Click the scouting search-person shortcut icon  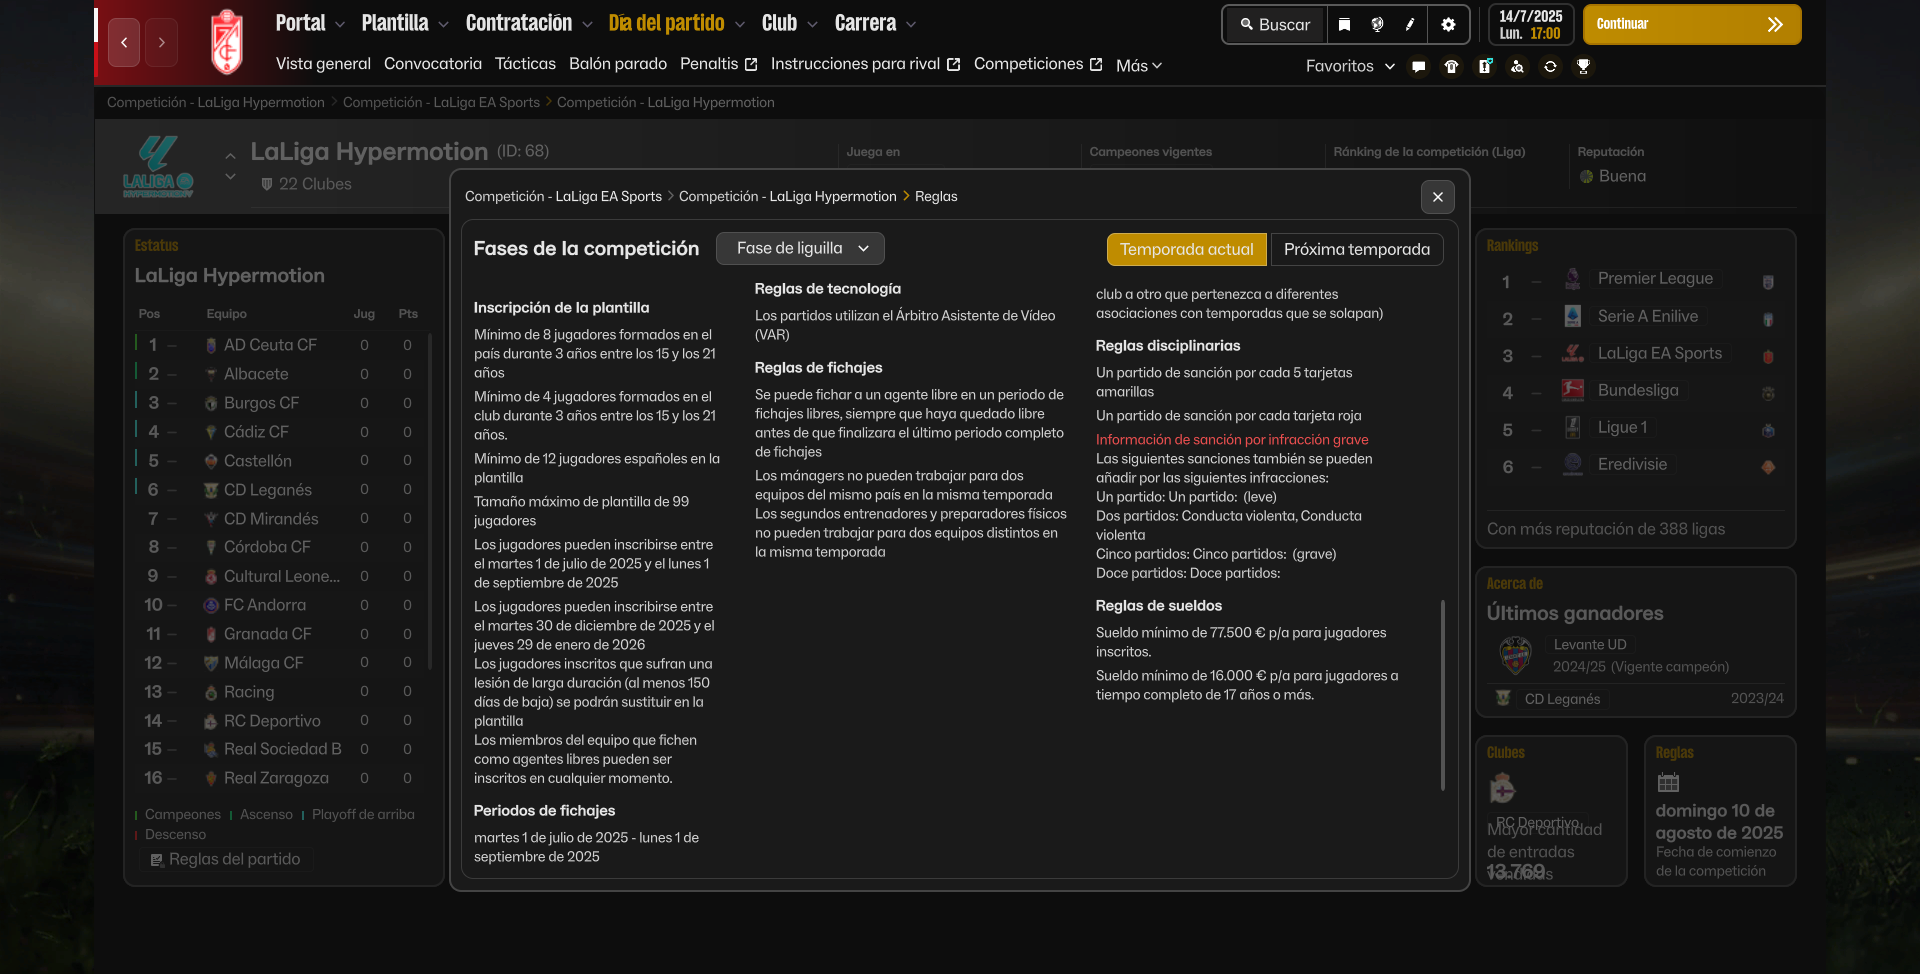click(1517, 67)
